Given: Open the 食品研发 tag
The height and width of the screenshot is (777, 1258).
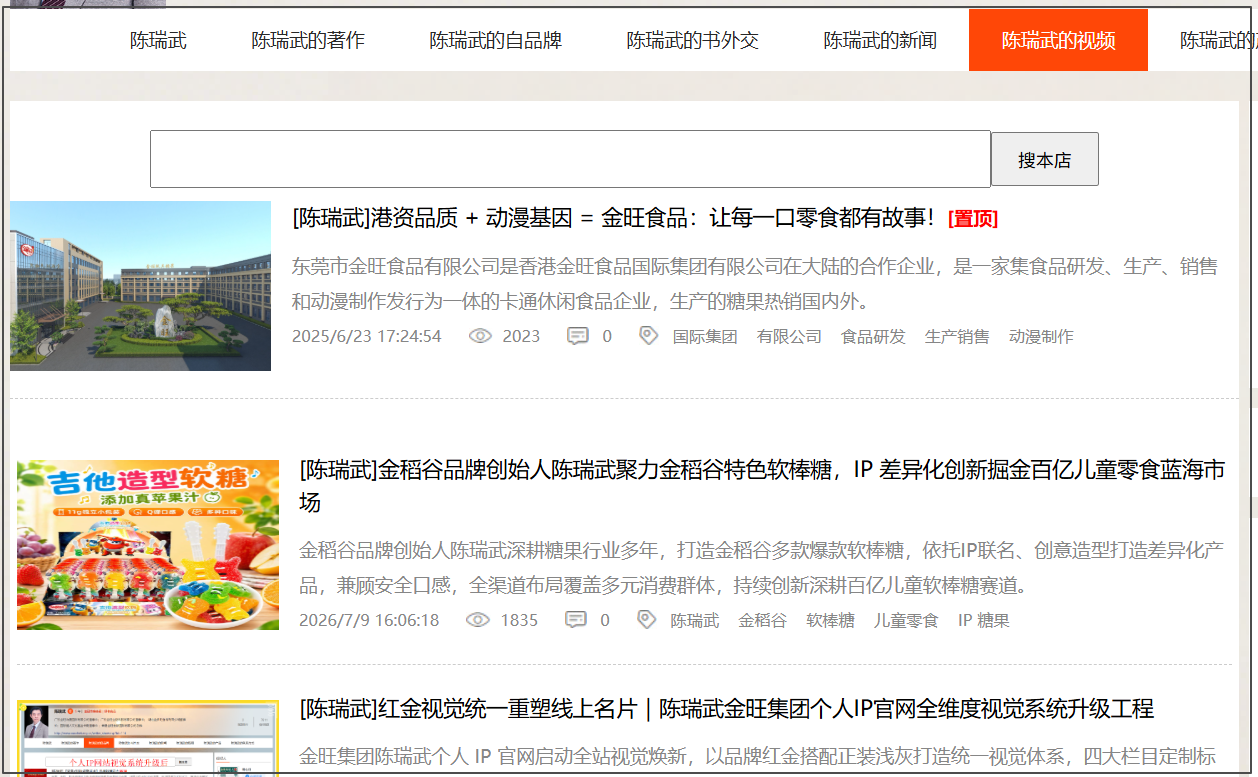Looking at the screenshot, I should point(873,337).
